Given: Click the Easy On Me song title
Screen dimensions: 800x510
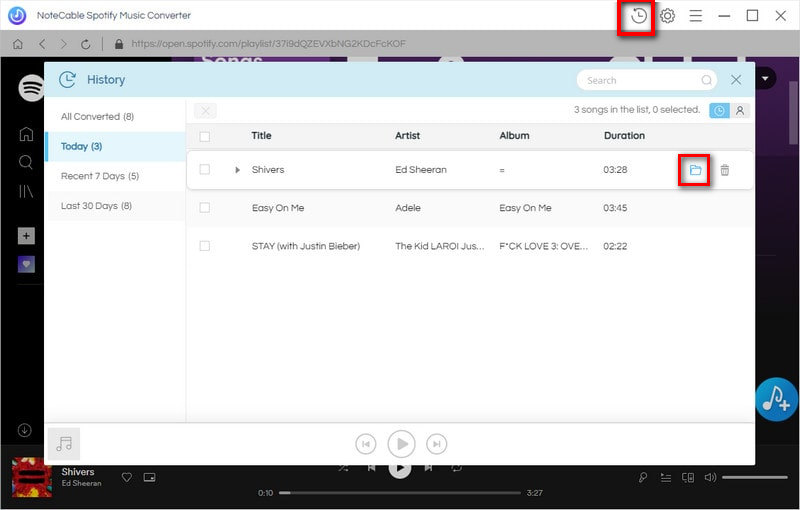Looking at the screenshot, I should 278,208.
